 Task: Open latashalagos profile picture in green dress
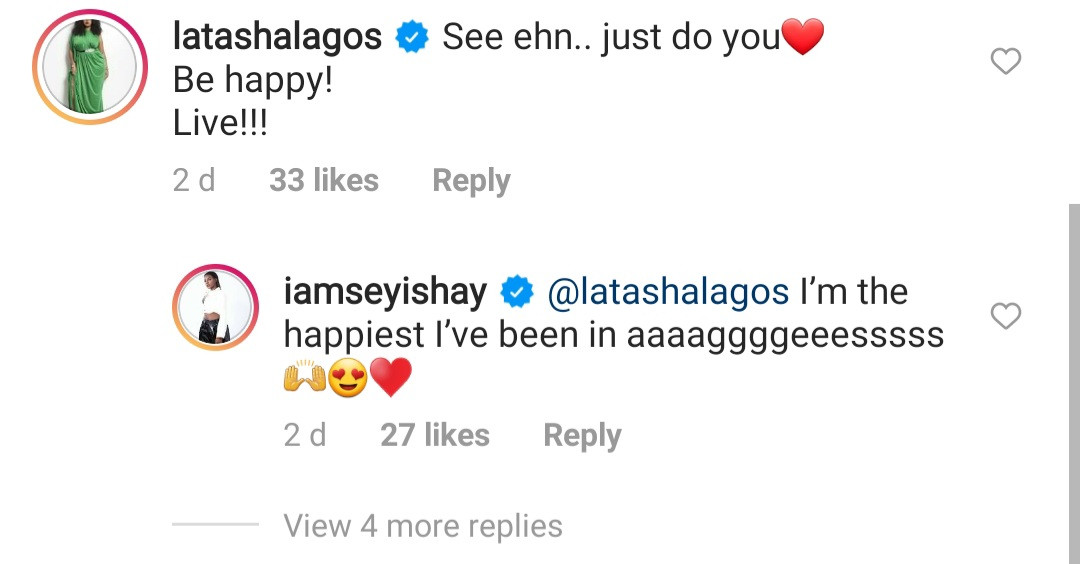90,67
